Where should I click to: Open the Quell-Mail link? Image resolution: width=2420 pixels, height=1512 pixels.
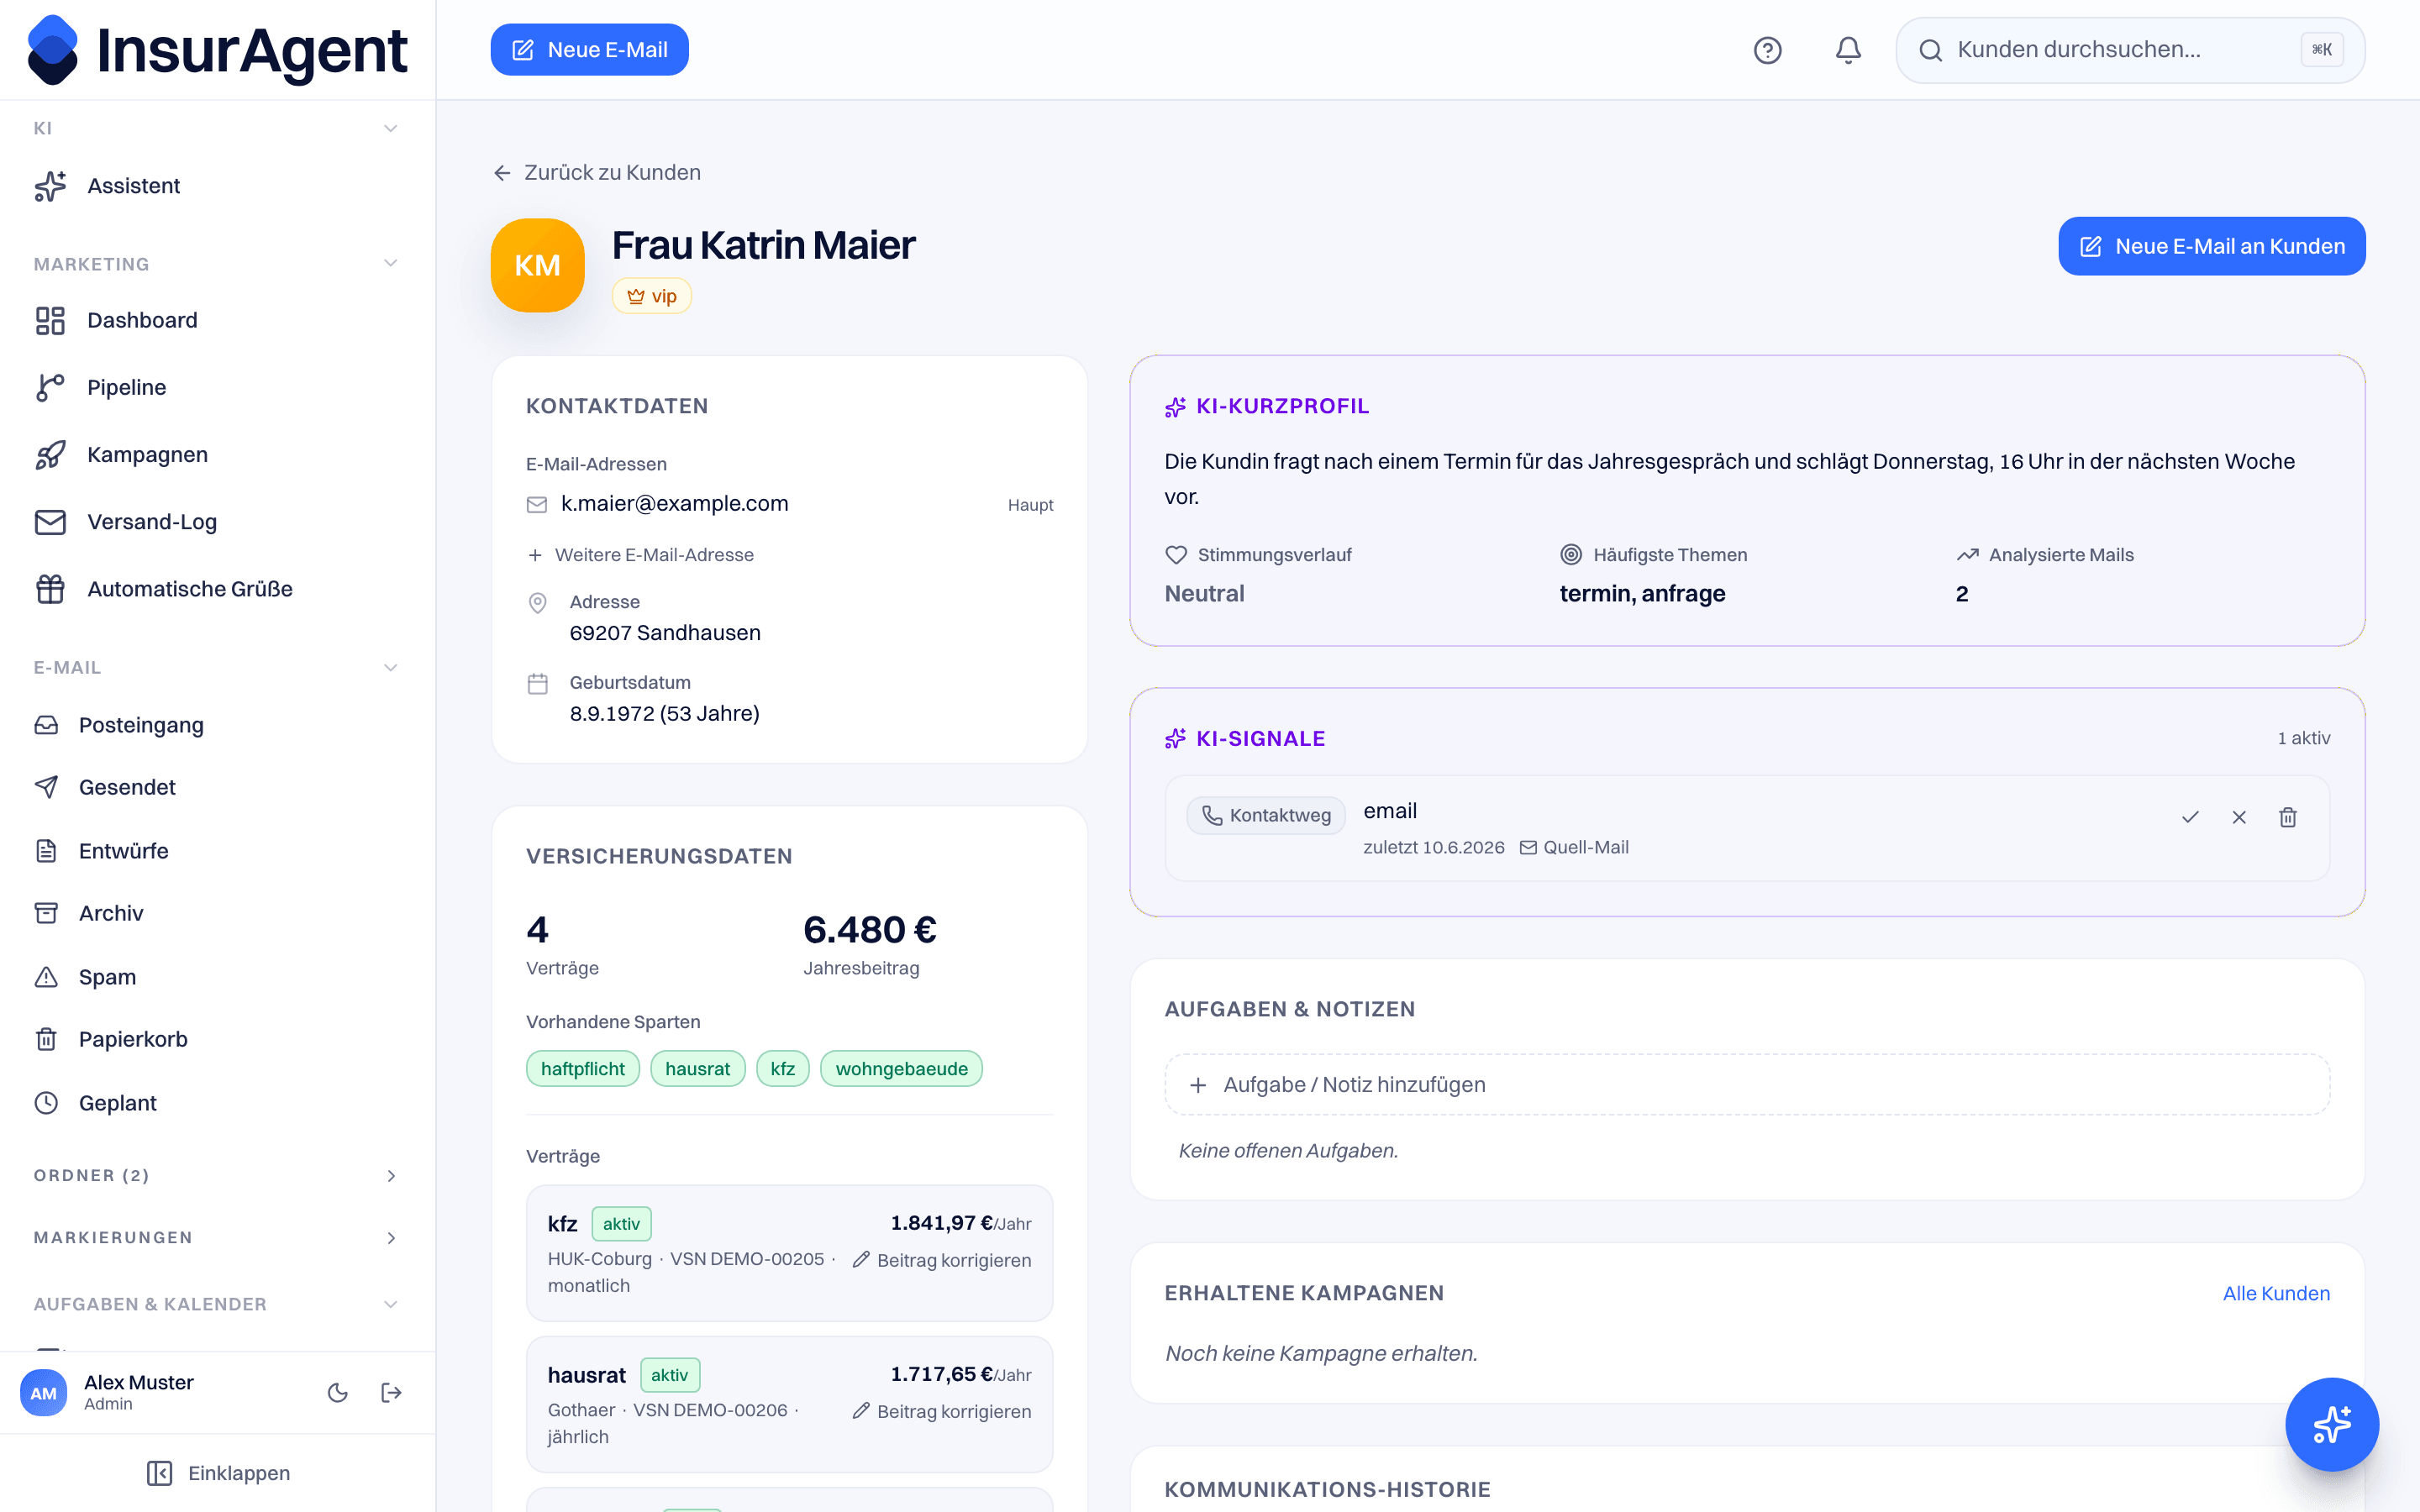tap(1574, 847)
